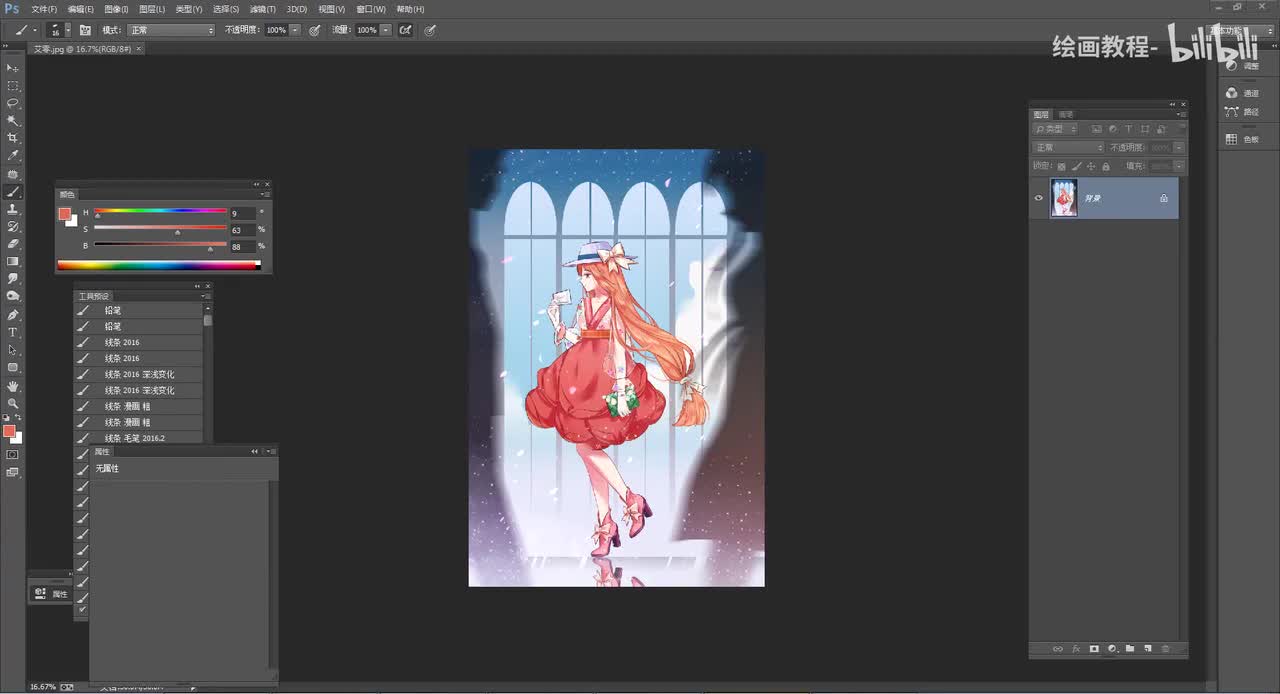Select the Magic Wand tool
The image size is (1280, 694).
(13, 121)
